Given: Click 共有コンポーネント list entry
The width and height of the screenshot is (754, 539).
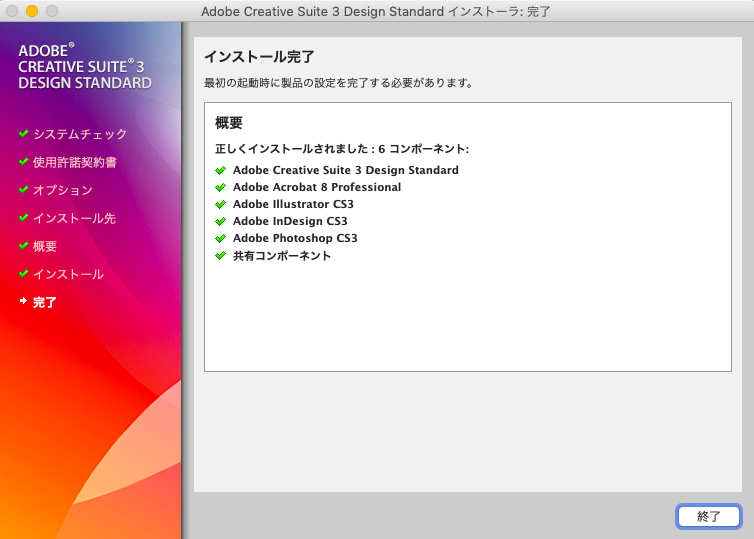Looking at the screenshot, I should (282, 256).
